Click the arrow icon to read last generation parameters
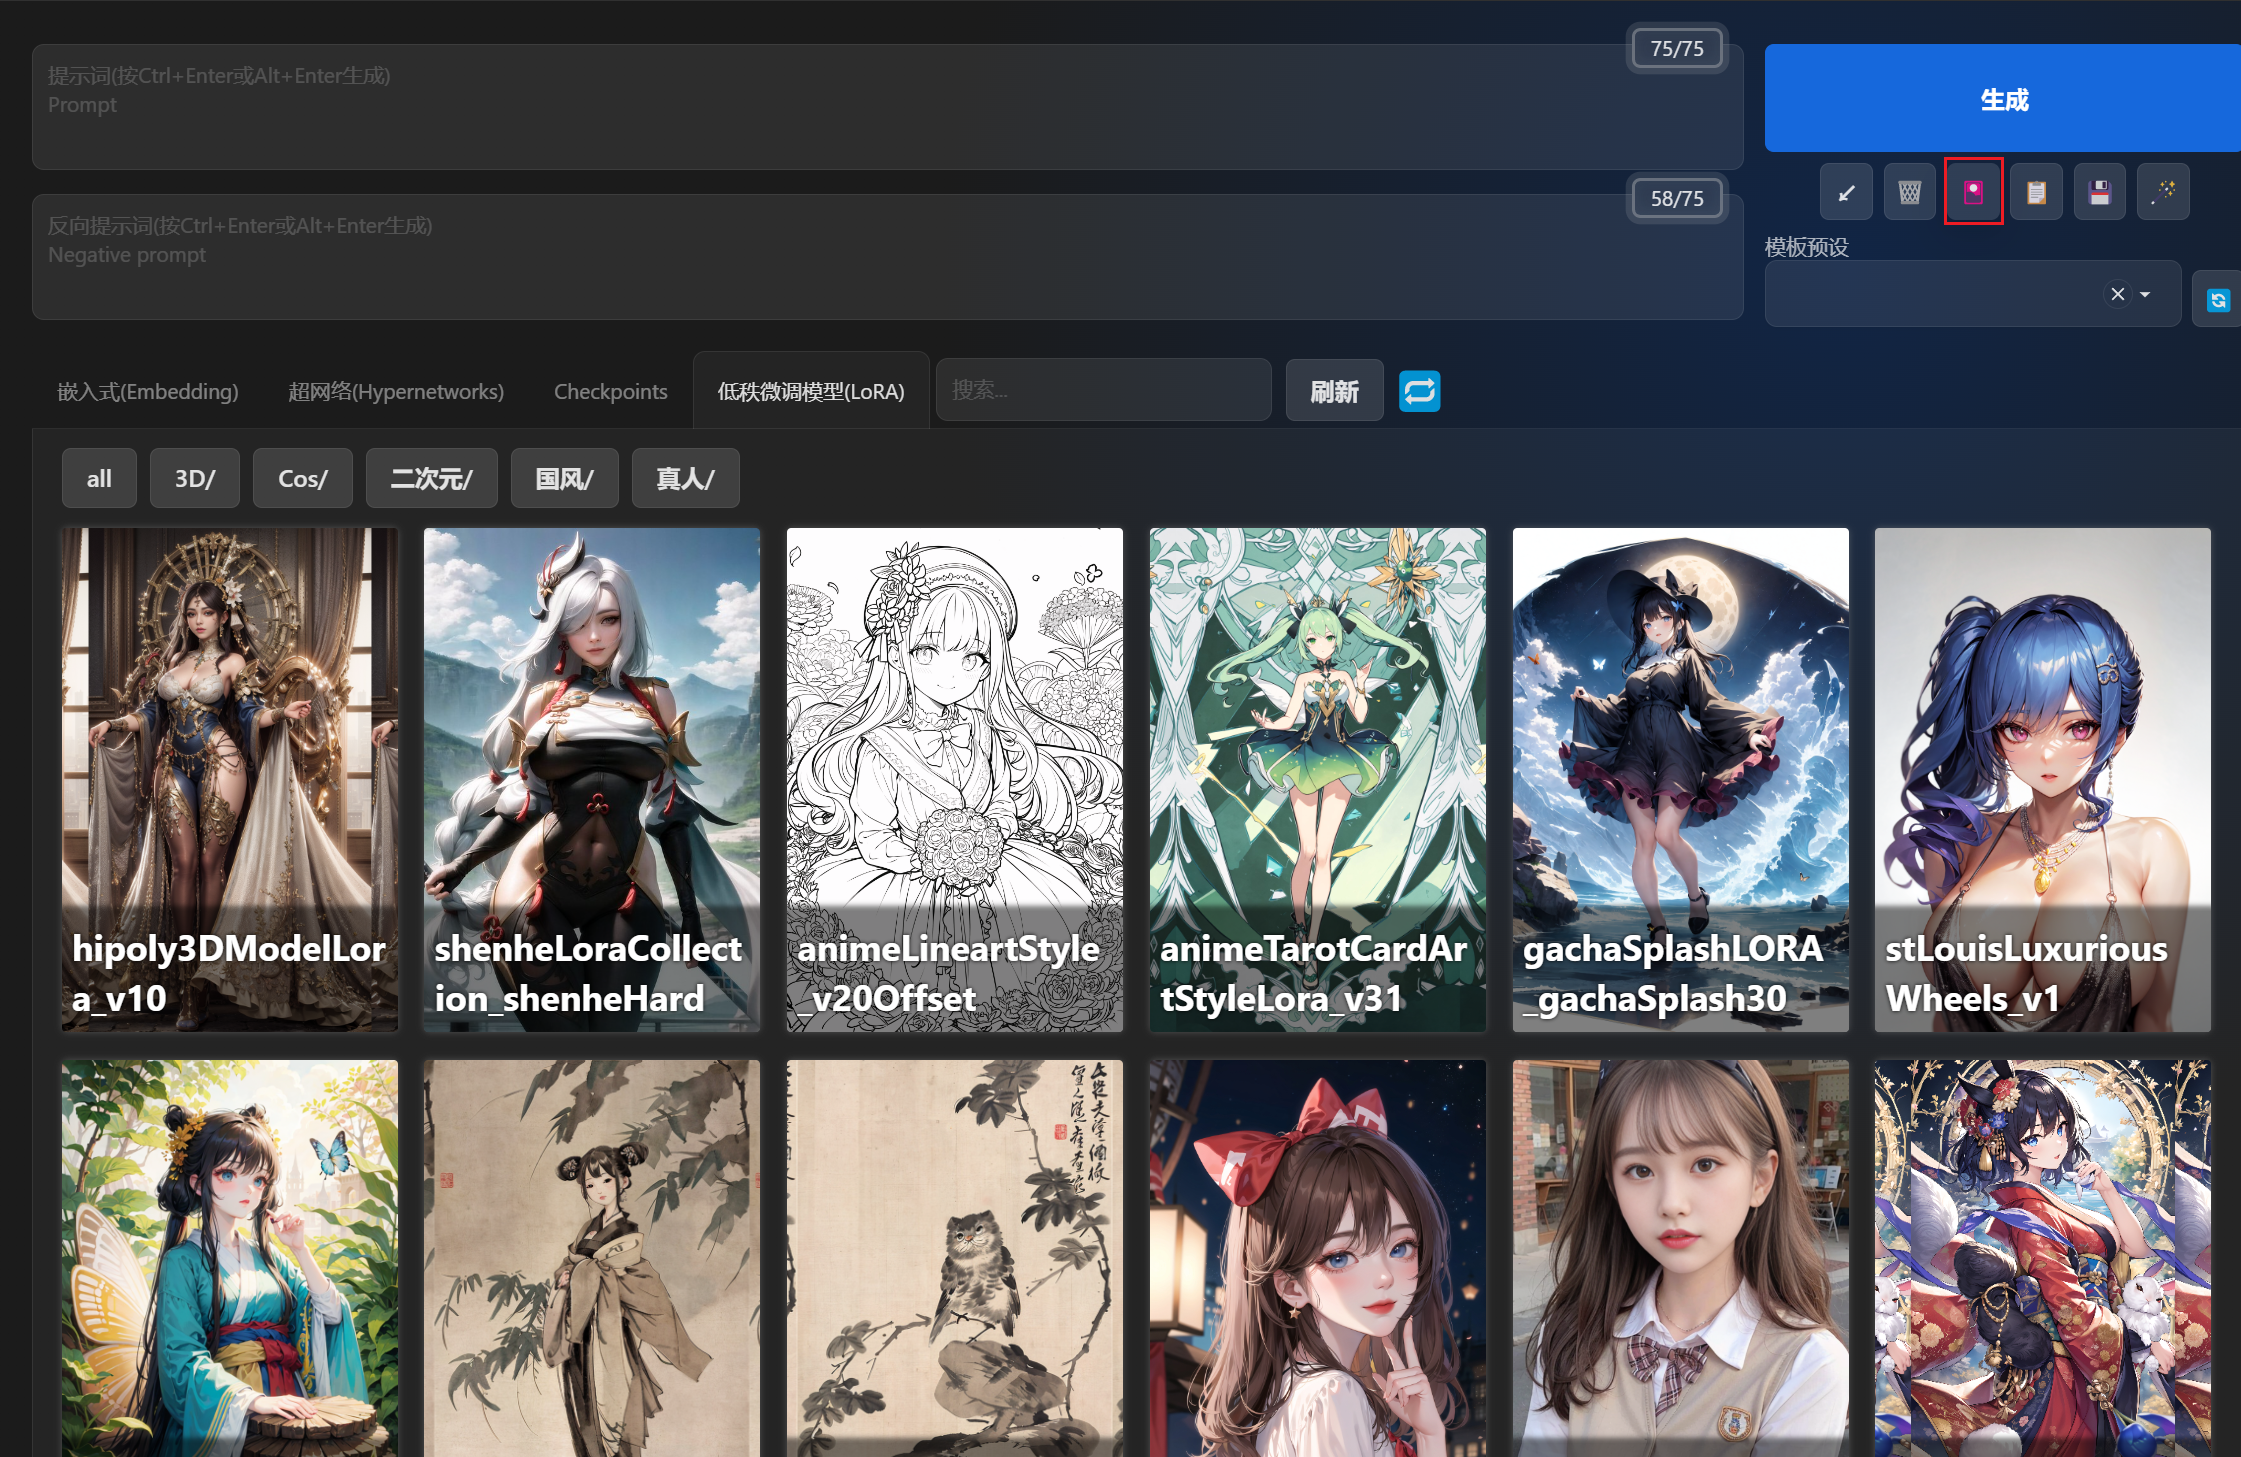2241x1457 pixels. point(1846,192)
